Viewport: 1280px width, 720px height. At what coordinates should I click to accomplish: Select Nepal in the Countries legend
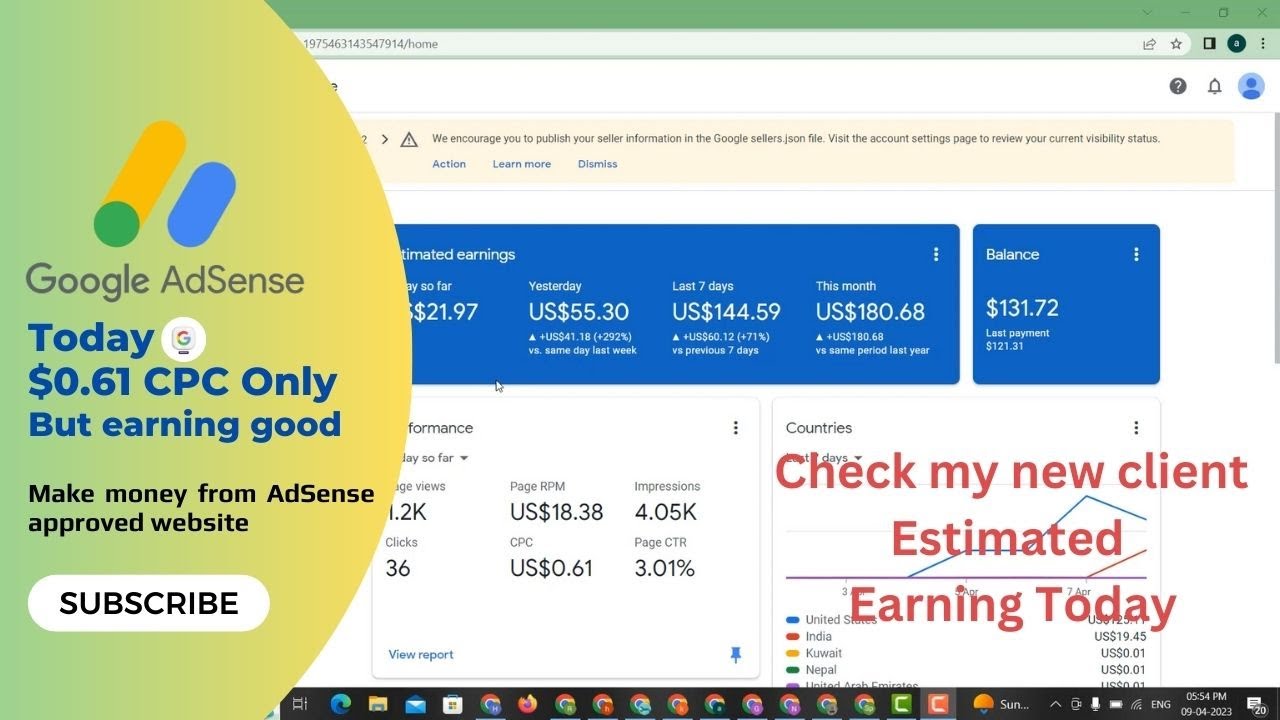(821, 670)
